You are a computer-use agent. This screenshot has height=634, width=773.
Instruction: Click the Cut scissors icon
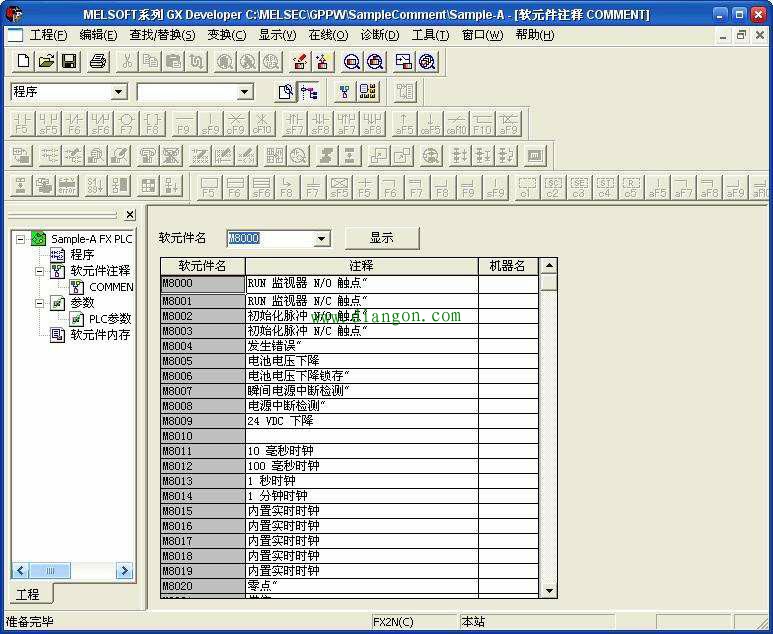click(127, 62)
